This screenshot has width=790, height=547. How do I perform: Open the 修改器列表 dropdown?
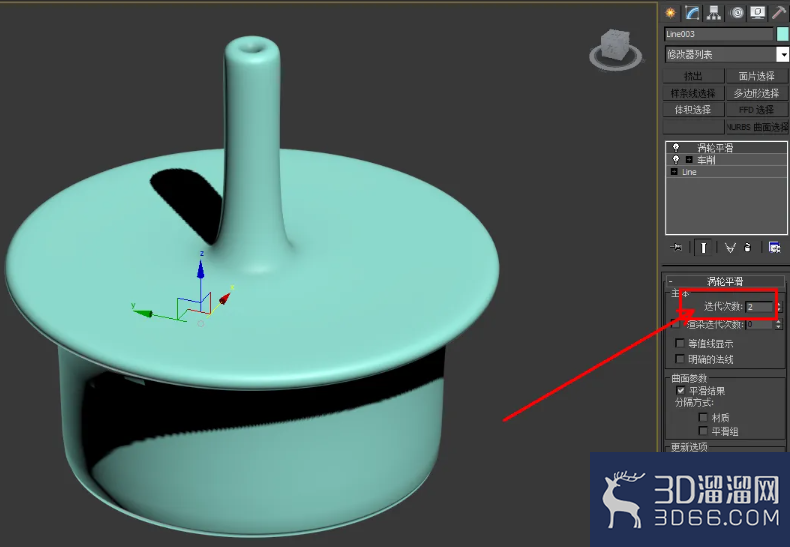(x=782, y=54)
